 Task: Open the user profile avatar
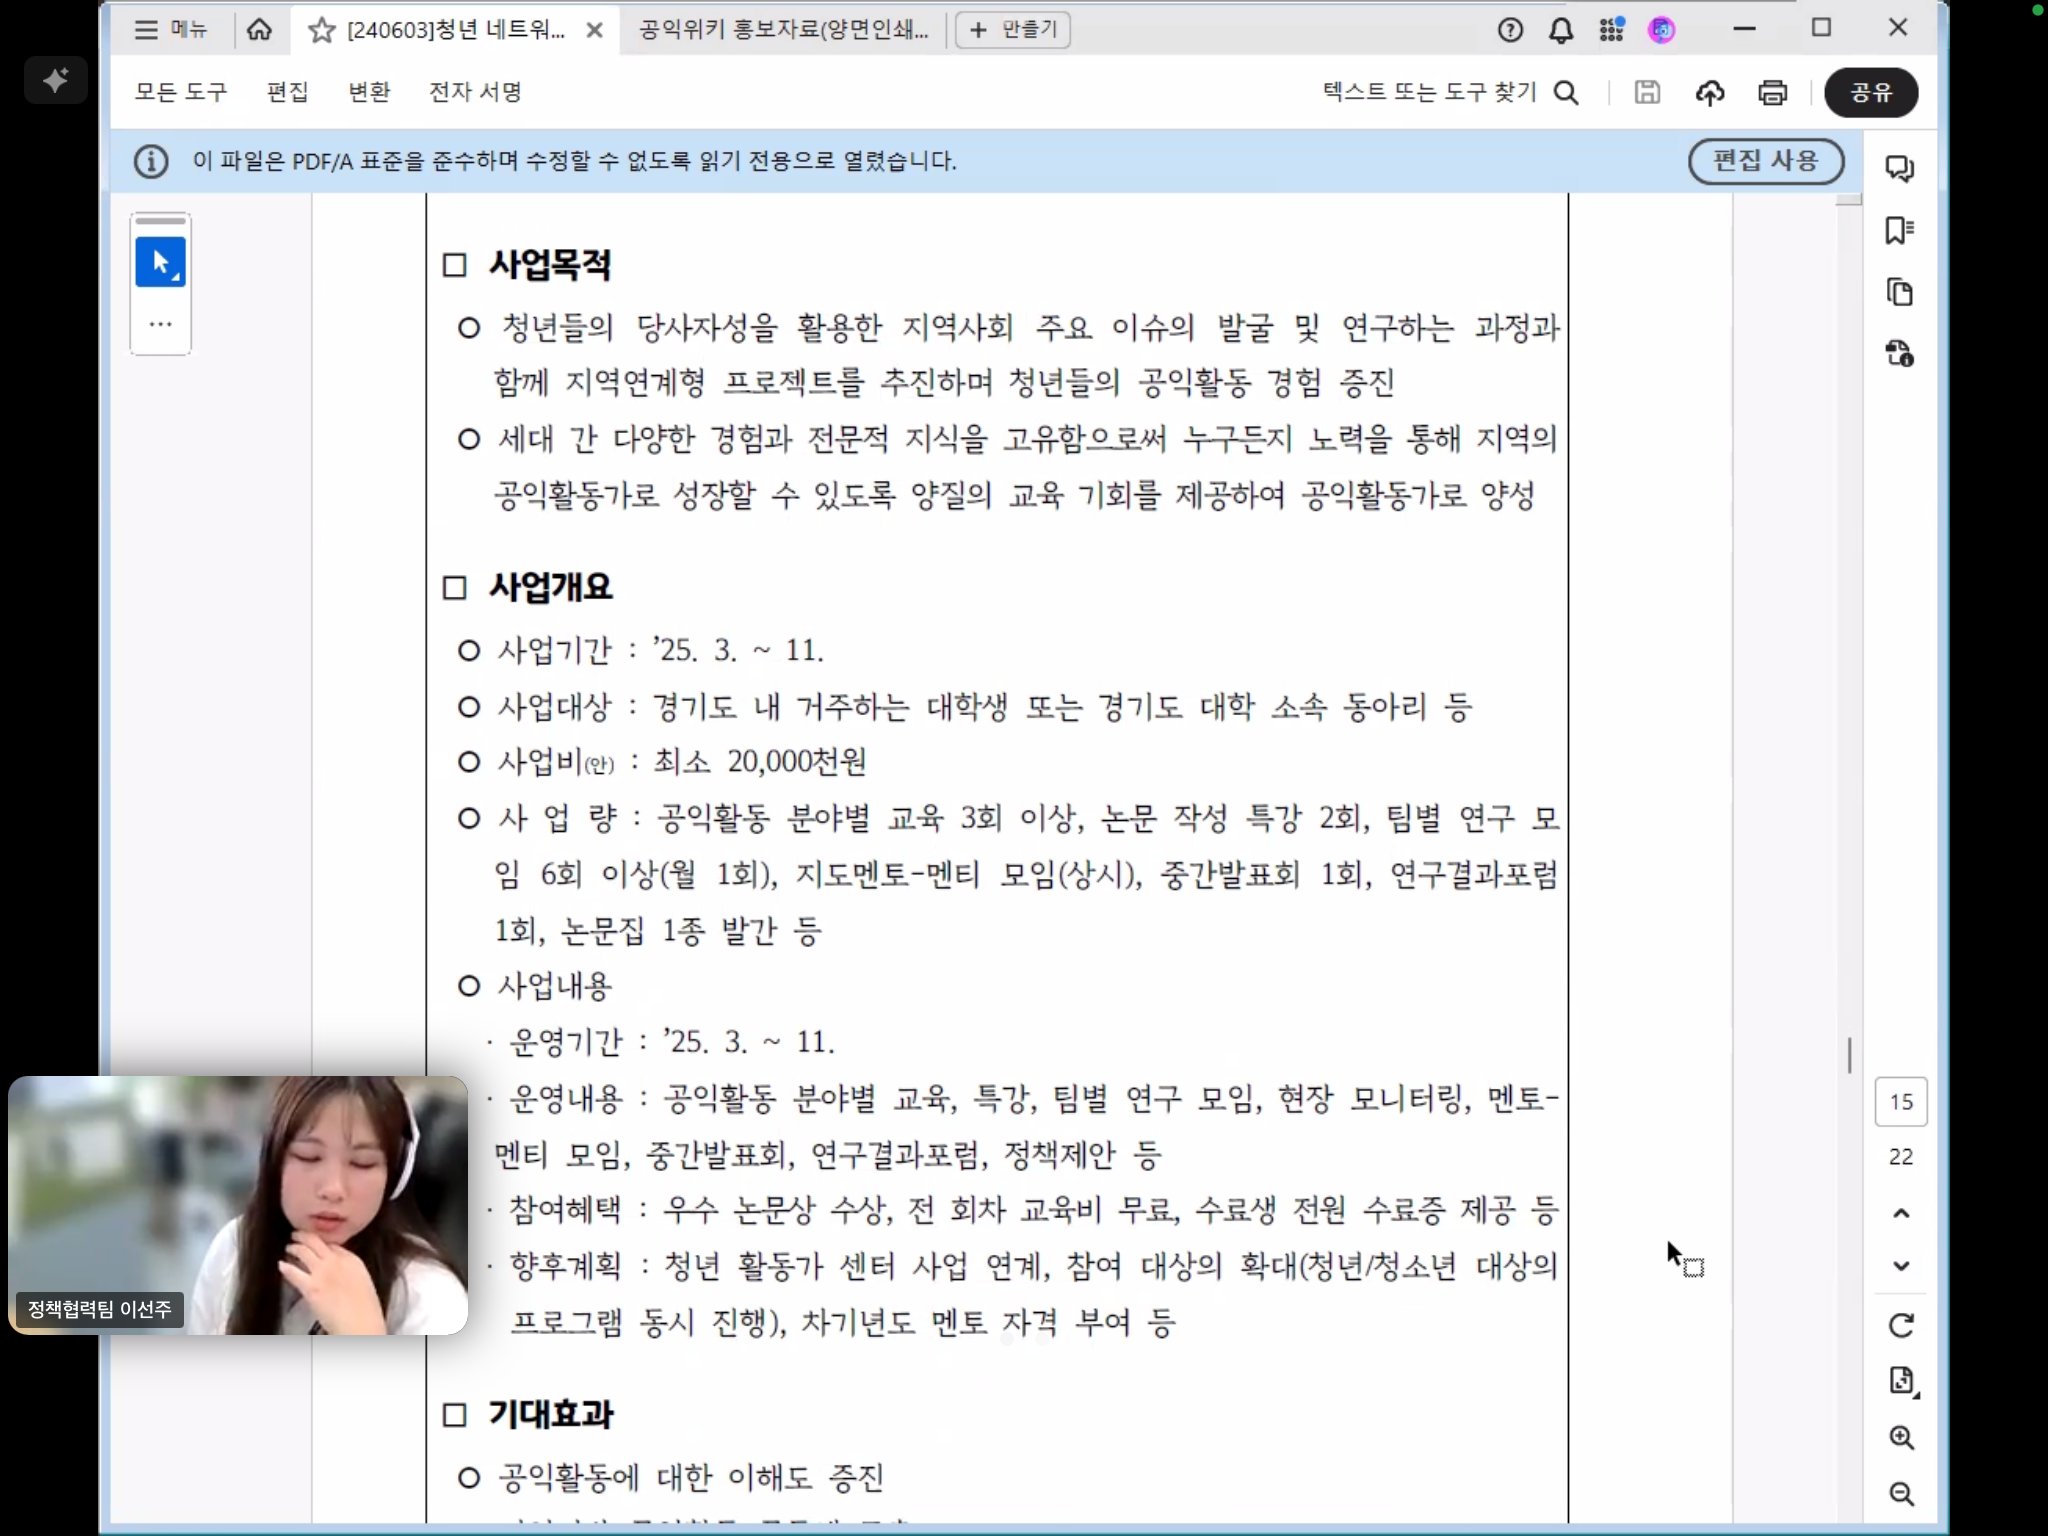pos(1662,30)
